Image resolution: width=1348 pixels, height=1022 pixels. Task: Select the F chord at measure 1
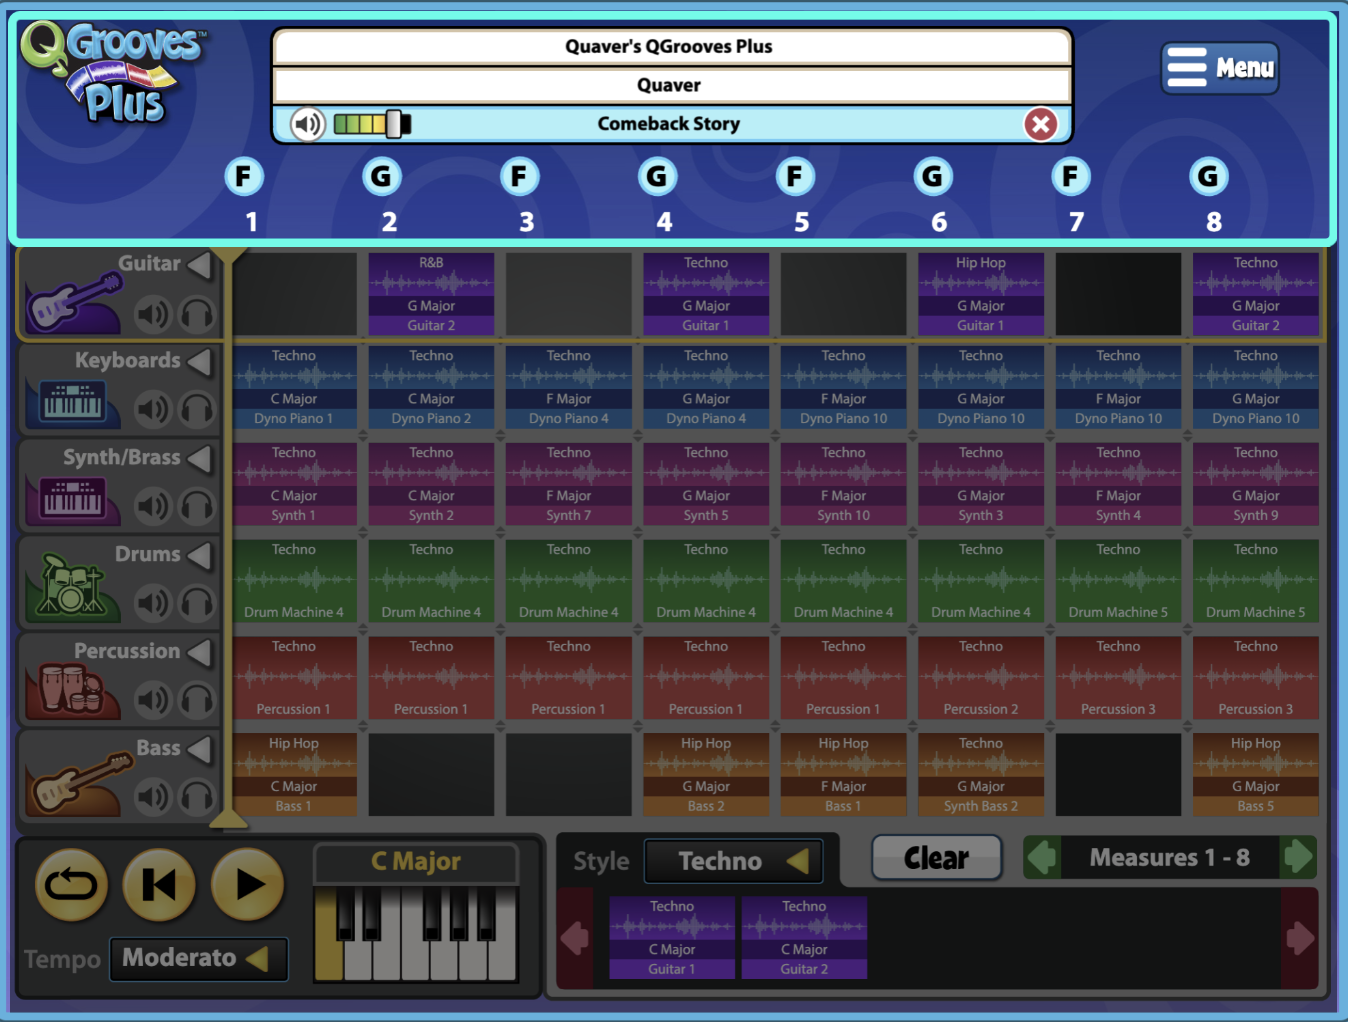point(244,177)
